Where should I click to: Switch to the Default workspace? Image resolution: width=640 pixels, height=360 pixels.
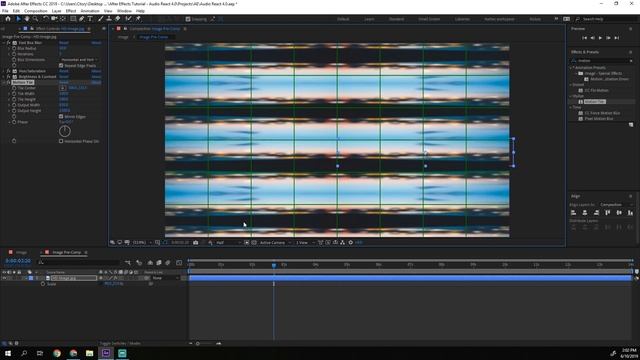(x=343, y=19)
